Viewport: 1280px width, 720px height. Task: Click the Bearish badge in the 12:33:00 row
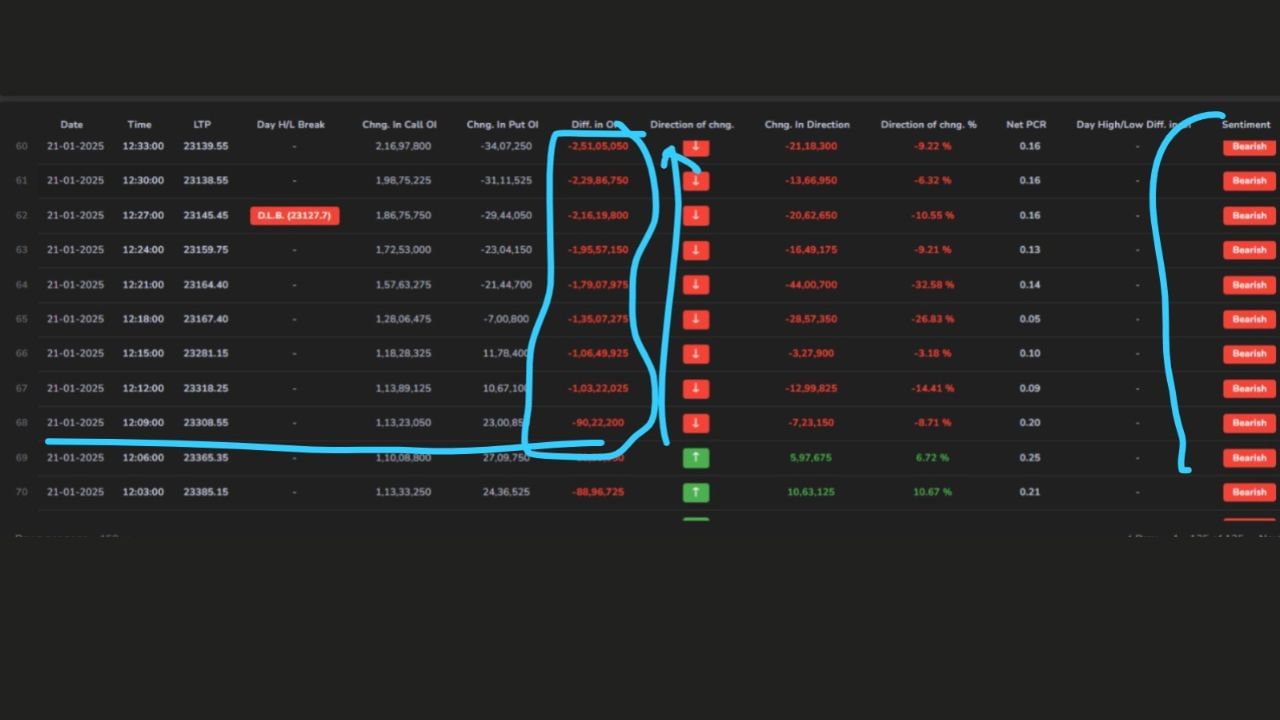click(x=1249, y=146)
